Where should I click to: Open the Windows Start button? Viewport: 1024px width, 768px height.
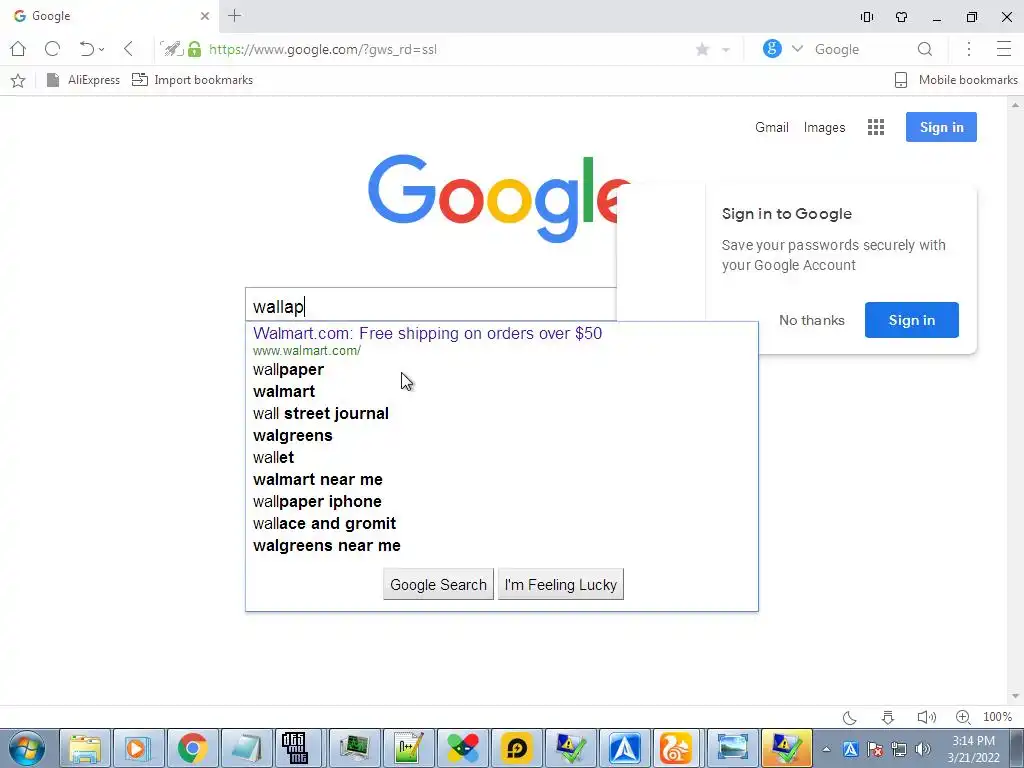27,748
